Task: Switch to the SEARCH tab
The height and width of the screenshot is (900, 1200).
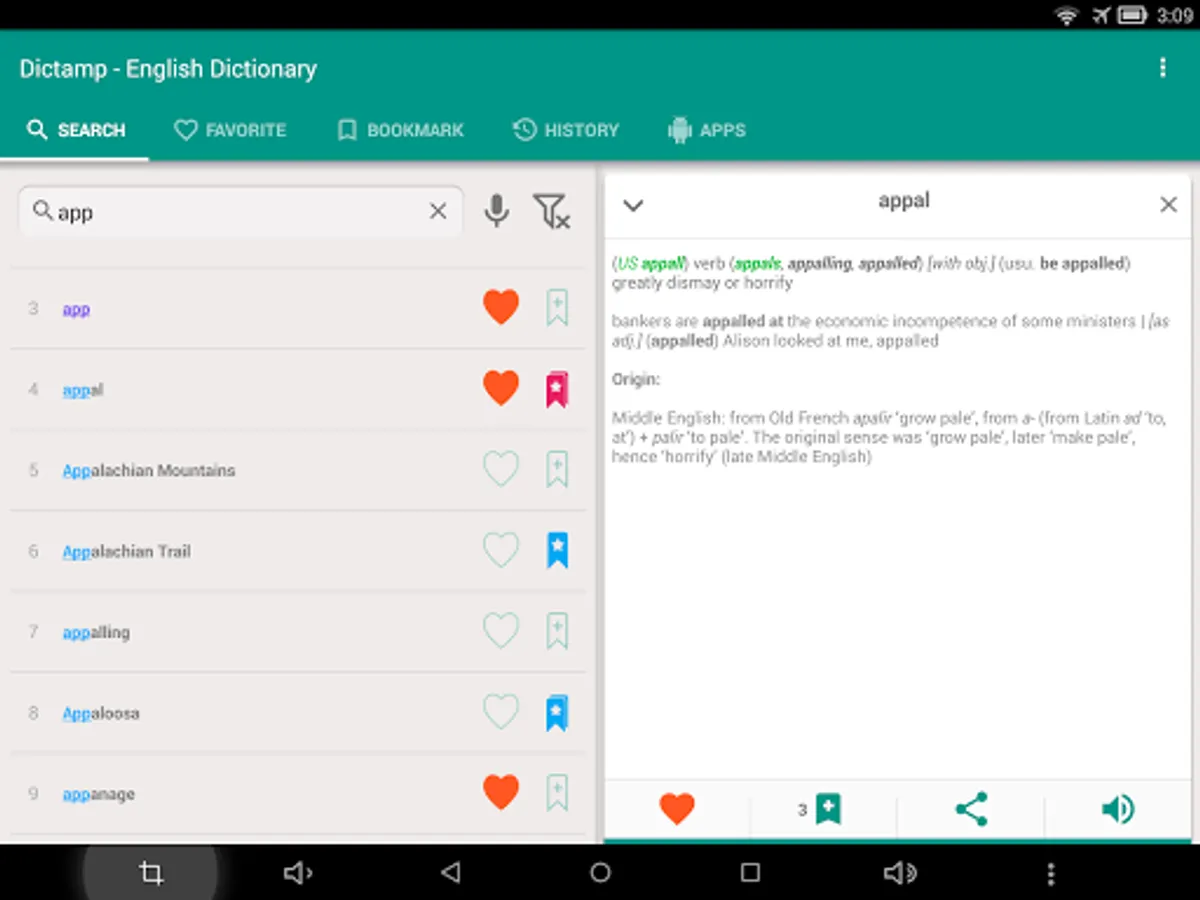Action: (x=76, y=130)
